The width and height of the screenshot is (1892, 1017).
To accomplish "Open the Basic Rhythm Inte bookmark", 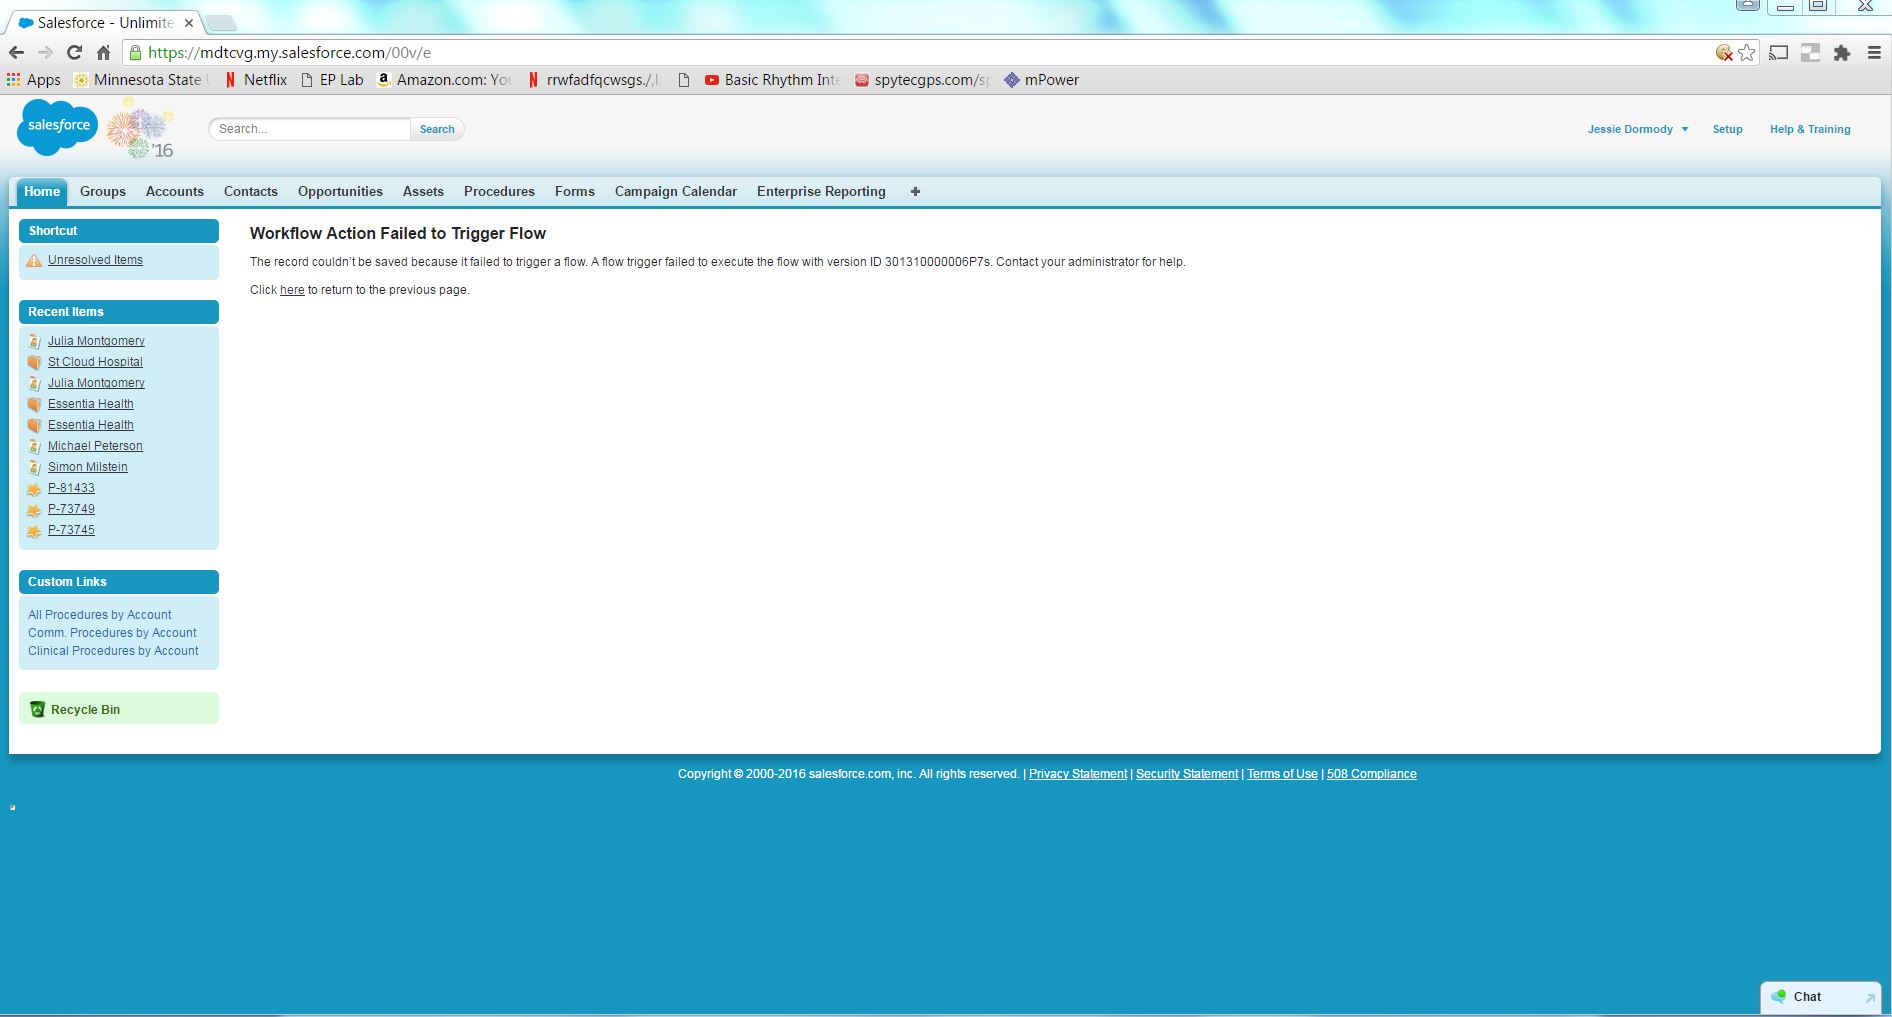I will click(773, 80).
